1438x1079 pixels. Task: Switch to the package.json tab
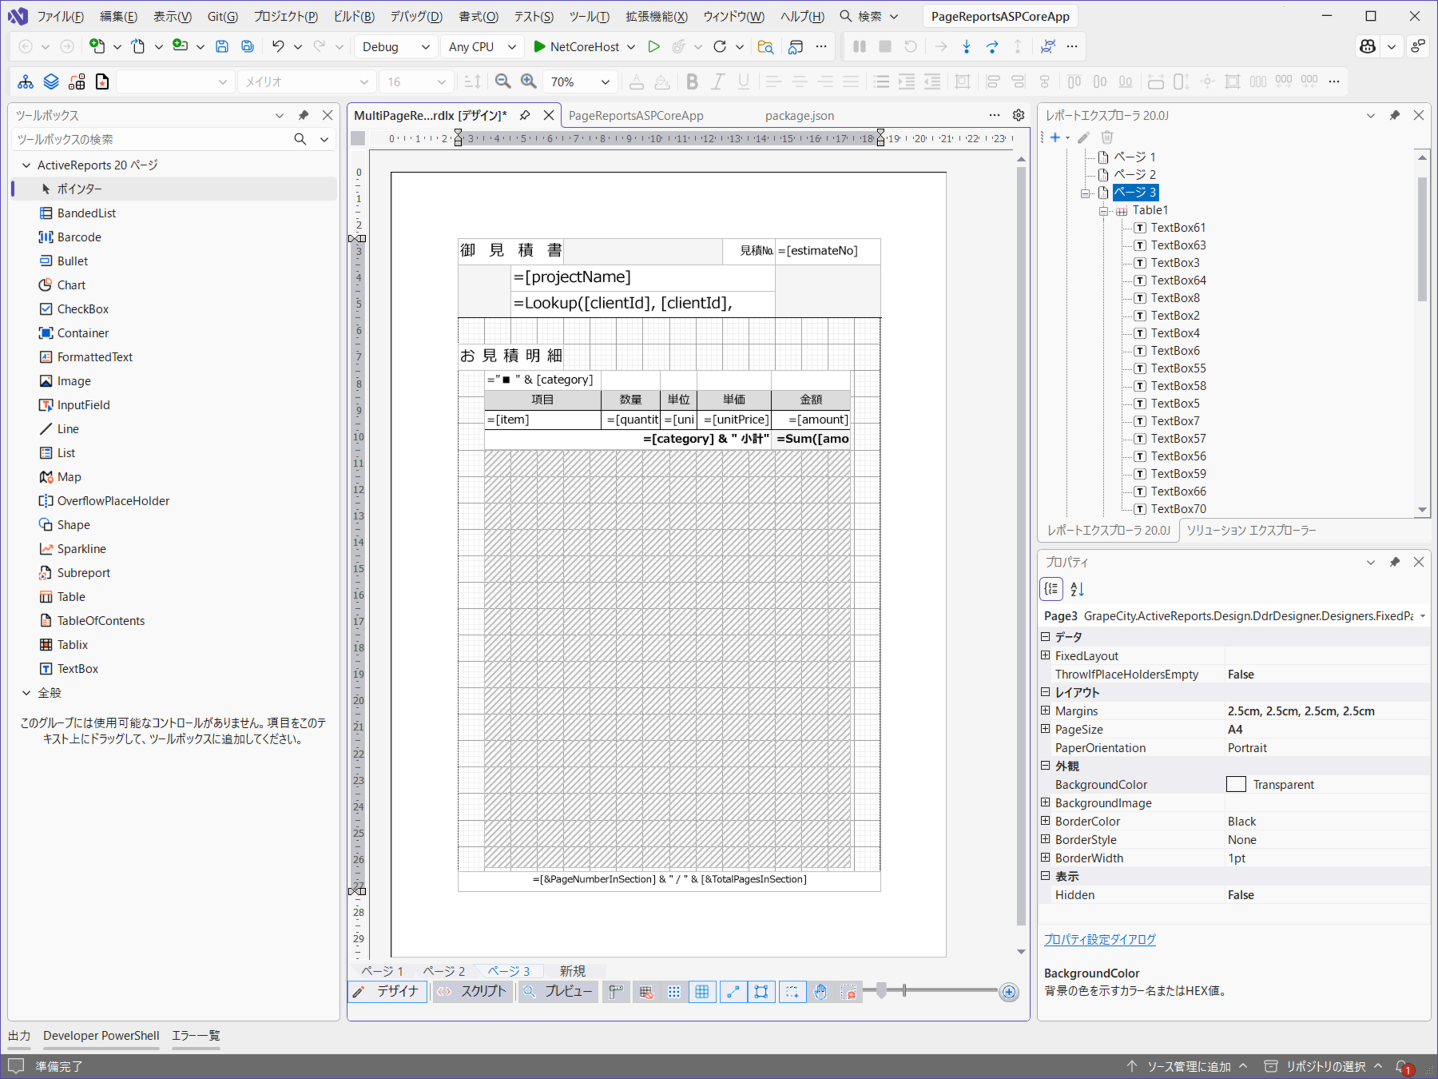(799, 116)
